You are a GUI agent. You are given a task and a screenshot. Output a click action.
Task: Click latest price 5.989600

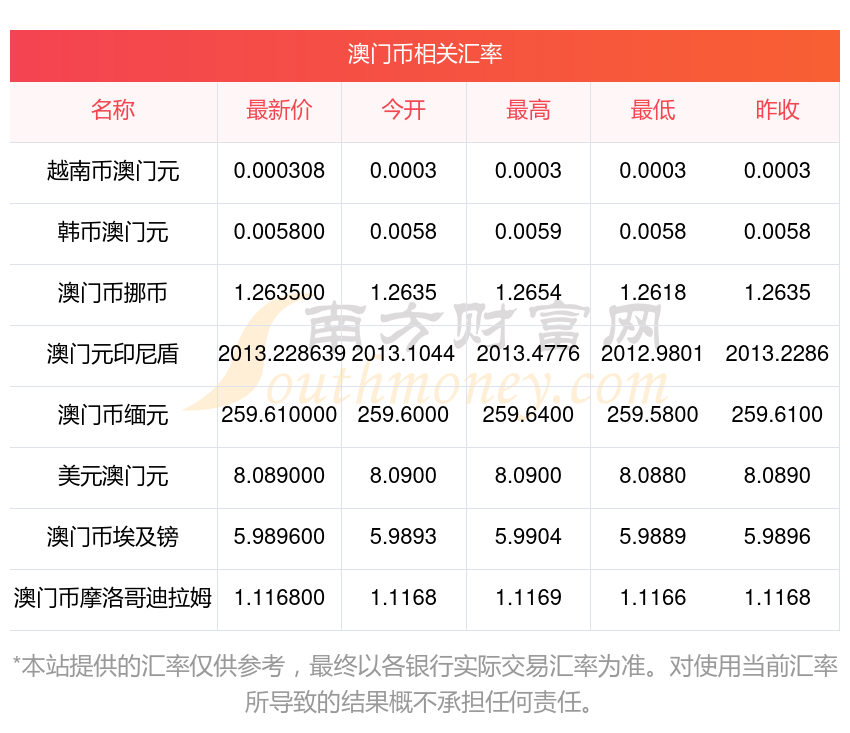click(x=279, y=537)
